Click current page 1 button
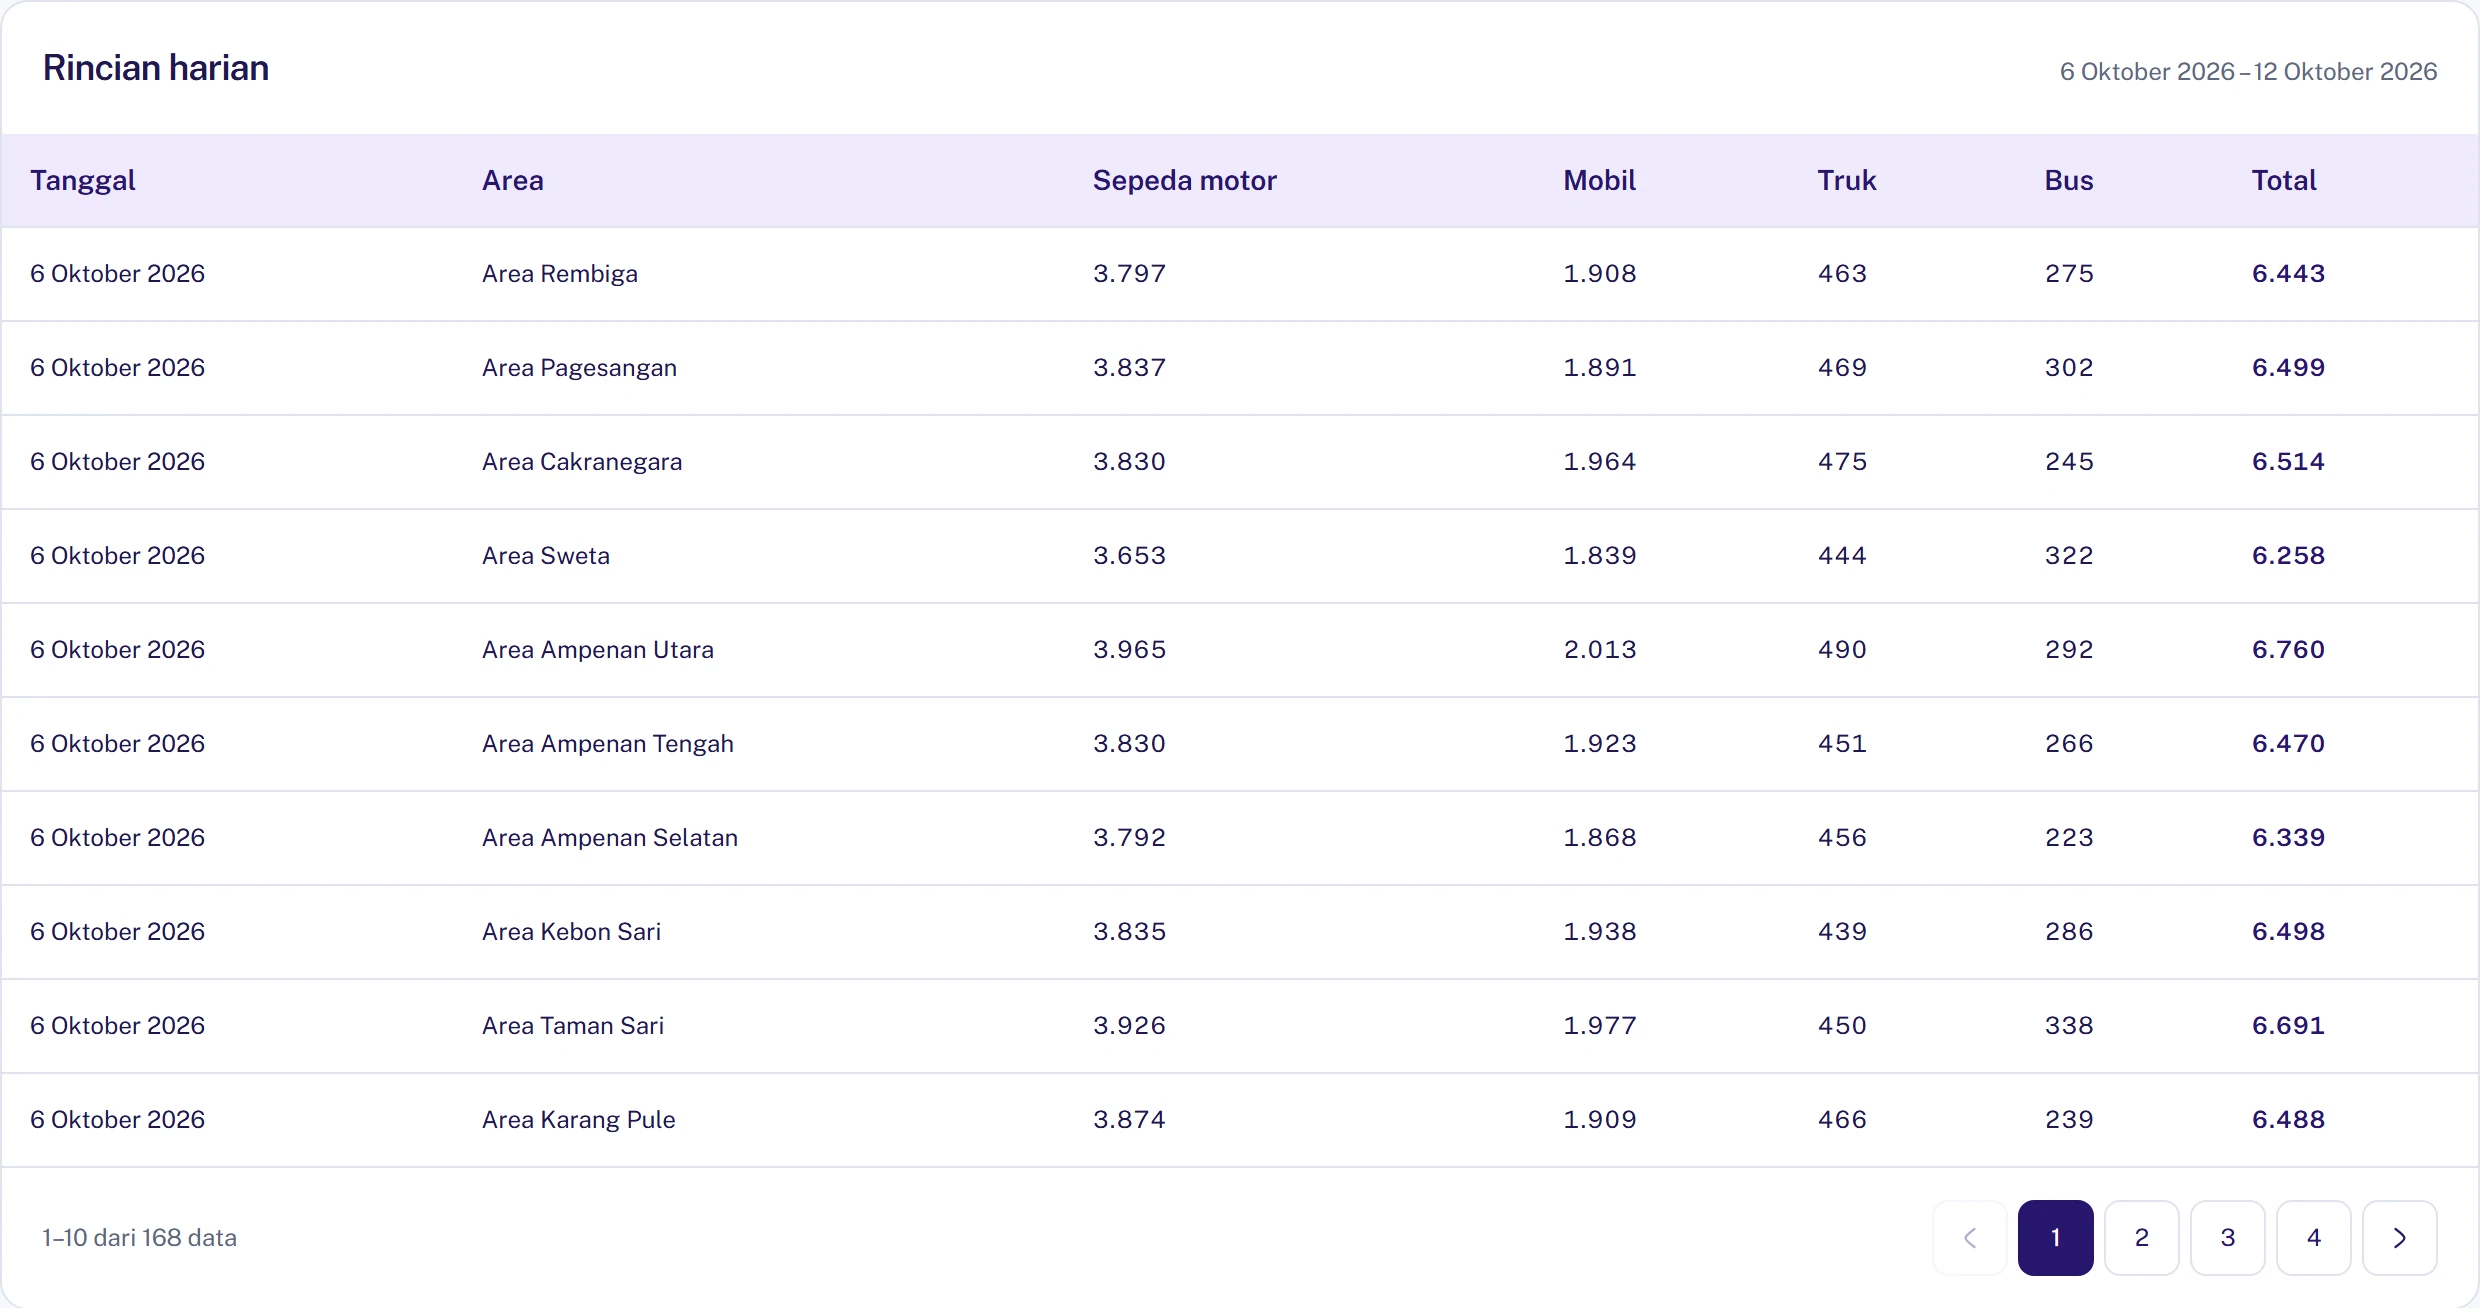The width and height of the screenshot is (2480, 1312). (x=2056, y=1238)
